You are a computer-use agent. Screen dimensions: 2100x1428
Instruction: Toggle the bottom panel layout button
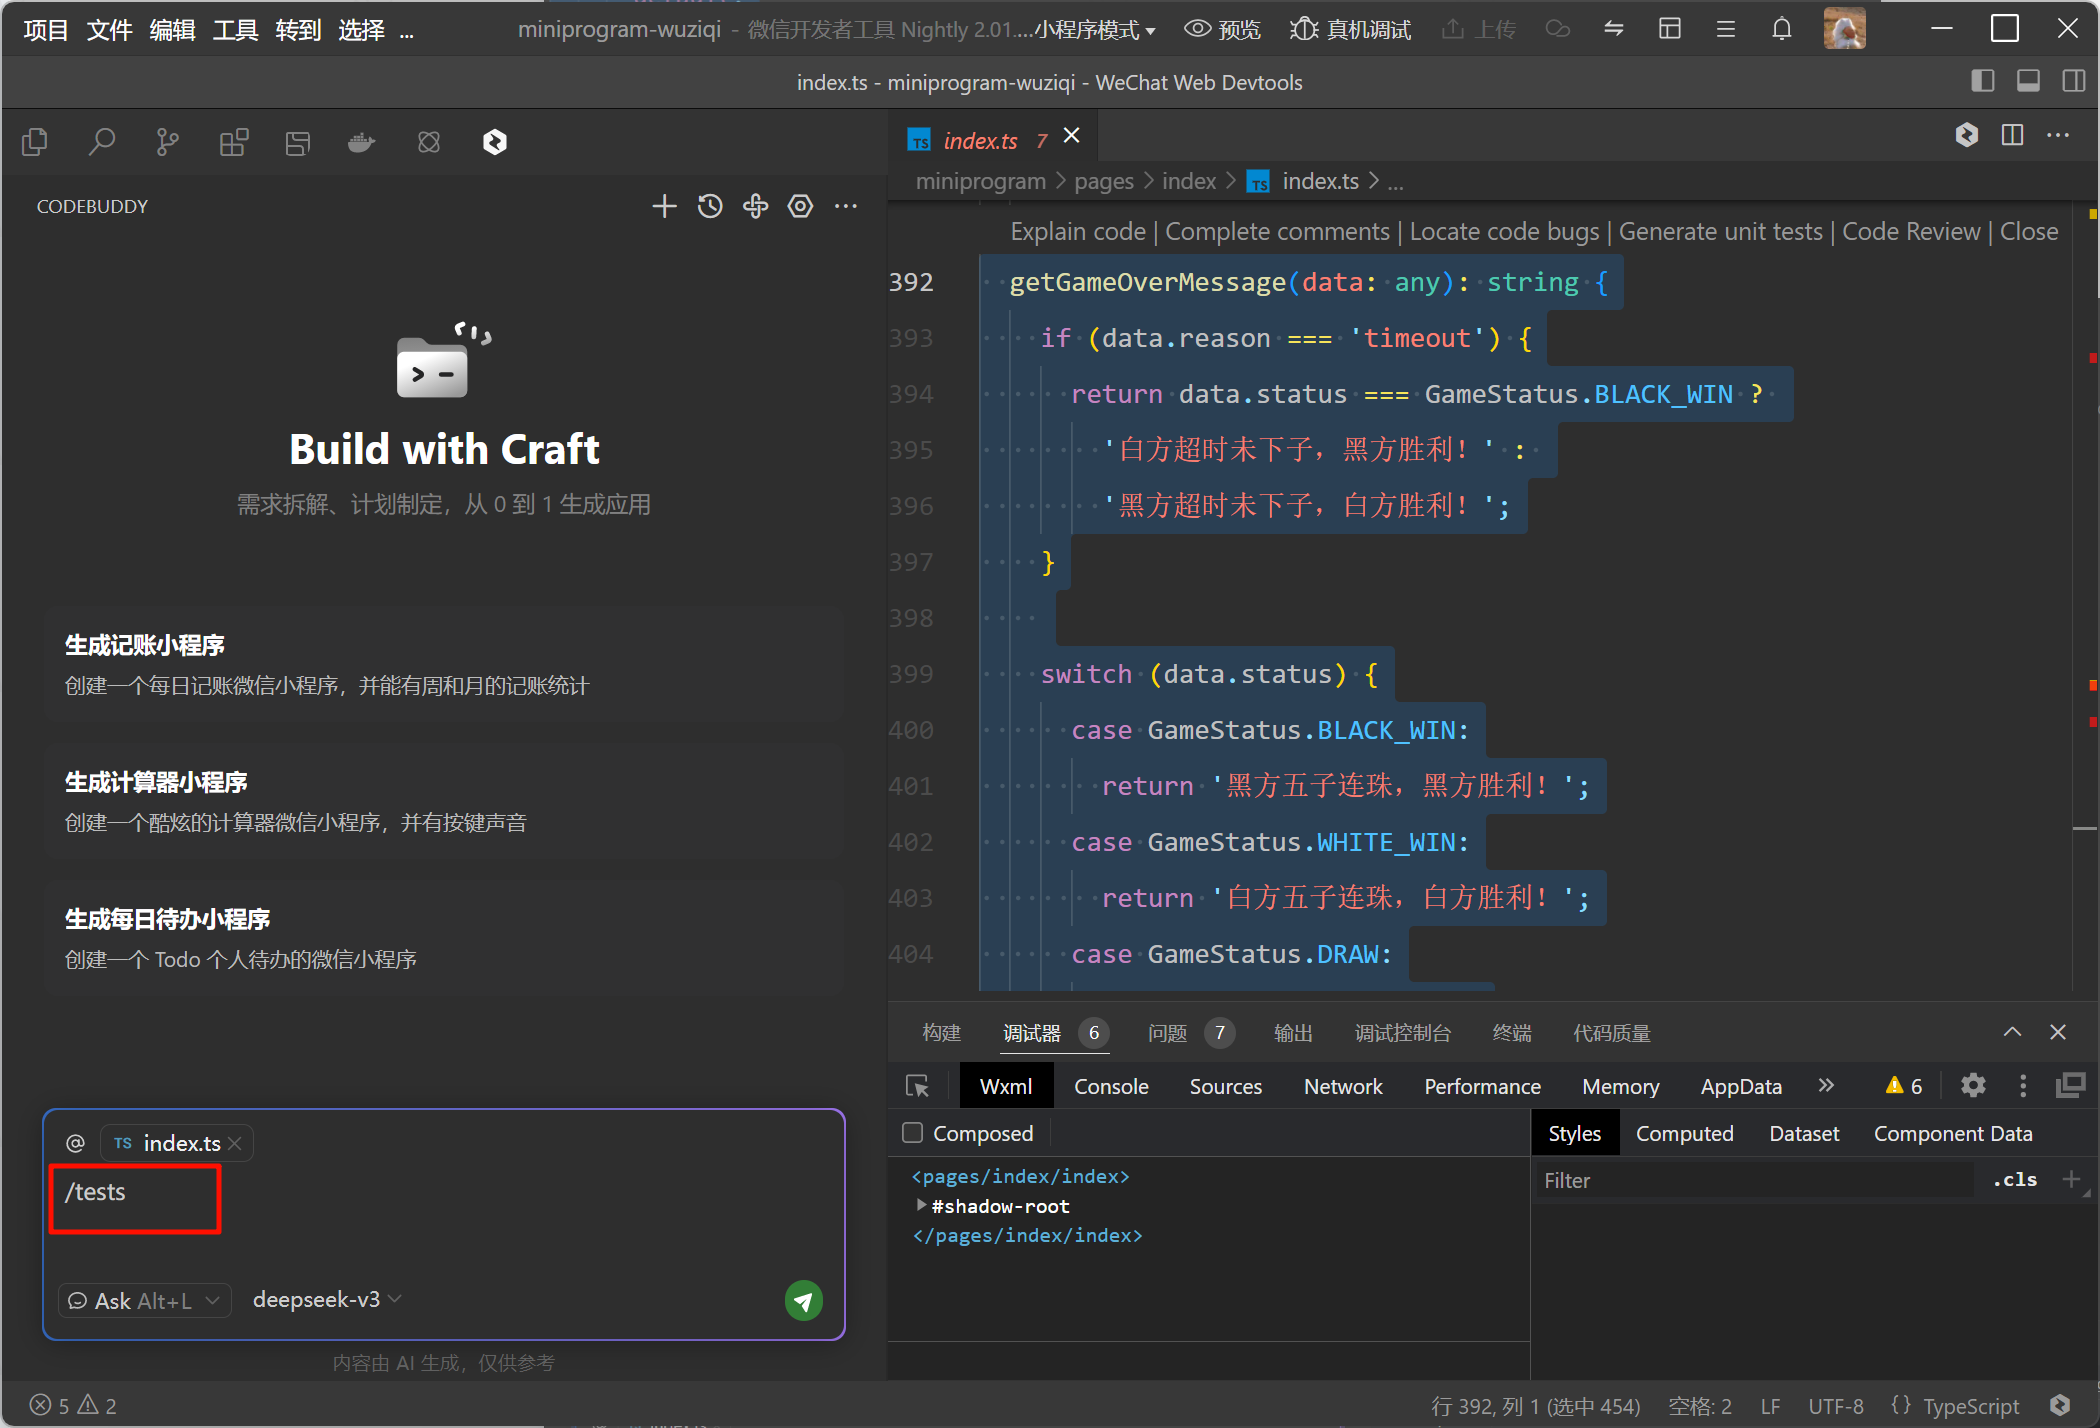coord(2028,82)
